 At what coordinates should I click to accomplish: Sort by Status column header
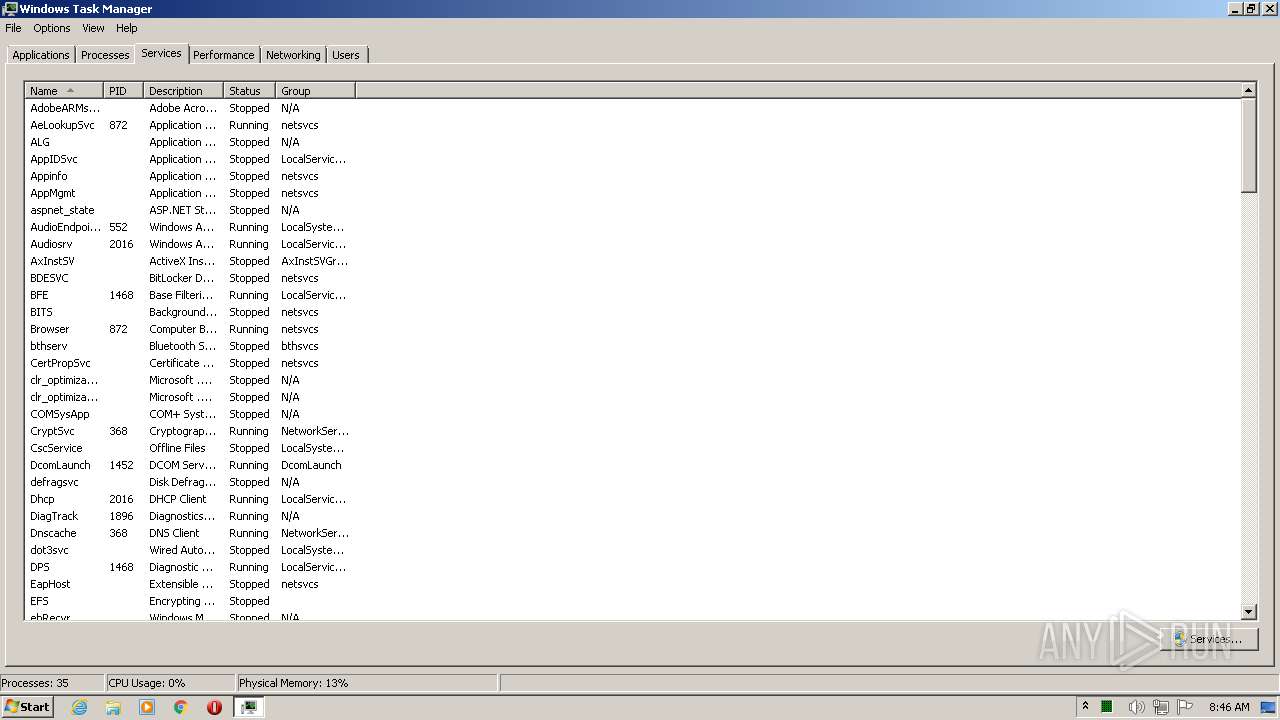(x=250, y=91)
